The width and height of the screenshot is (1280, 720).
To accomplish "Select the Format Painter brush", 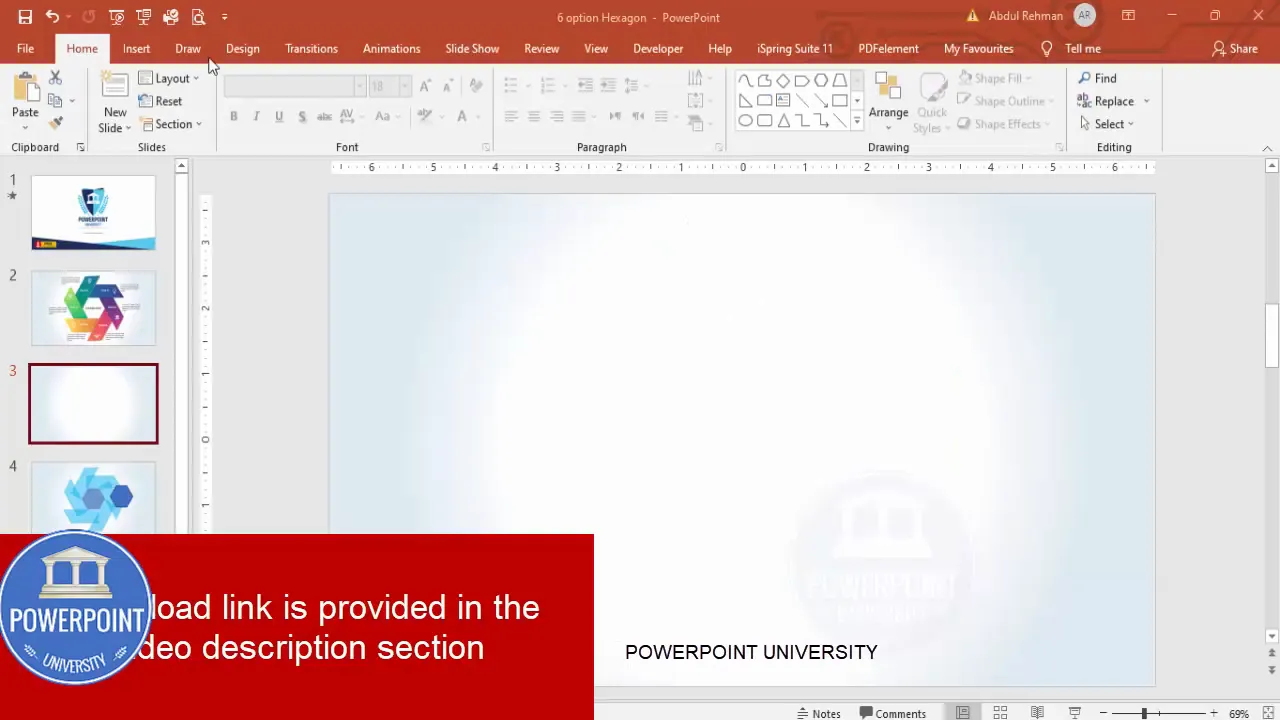I will [x=55, y=124].
